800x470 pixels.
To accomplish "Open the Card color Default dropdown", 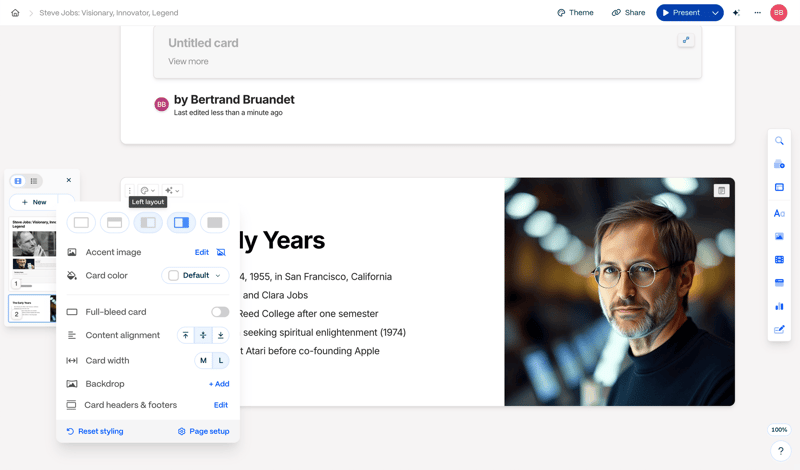I will coord(195,275).
